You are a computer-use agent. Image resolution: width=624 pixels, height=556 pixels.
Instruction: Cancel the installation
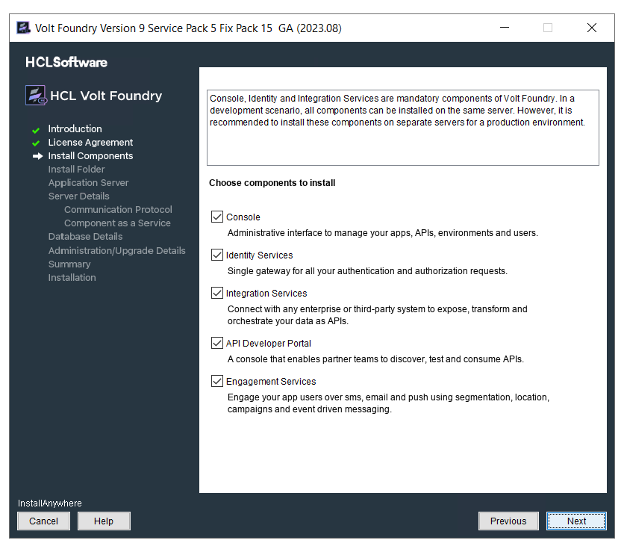tap(43, 521)
